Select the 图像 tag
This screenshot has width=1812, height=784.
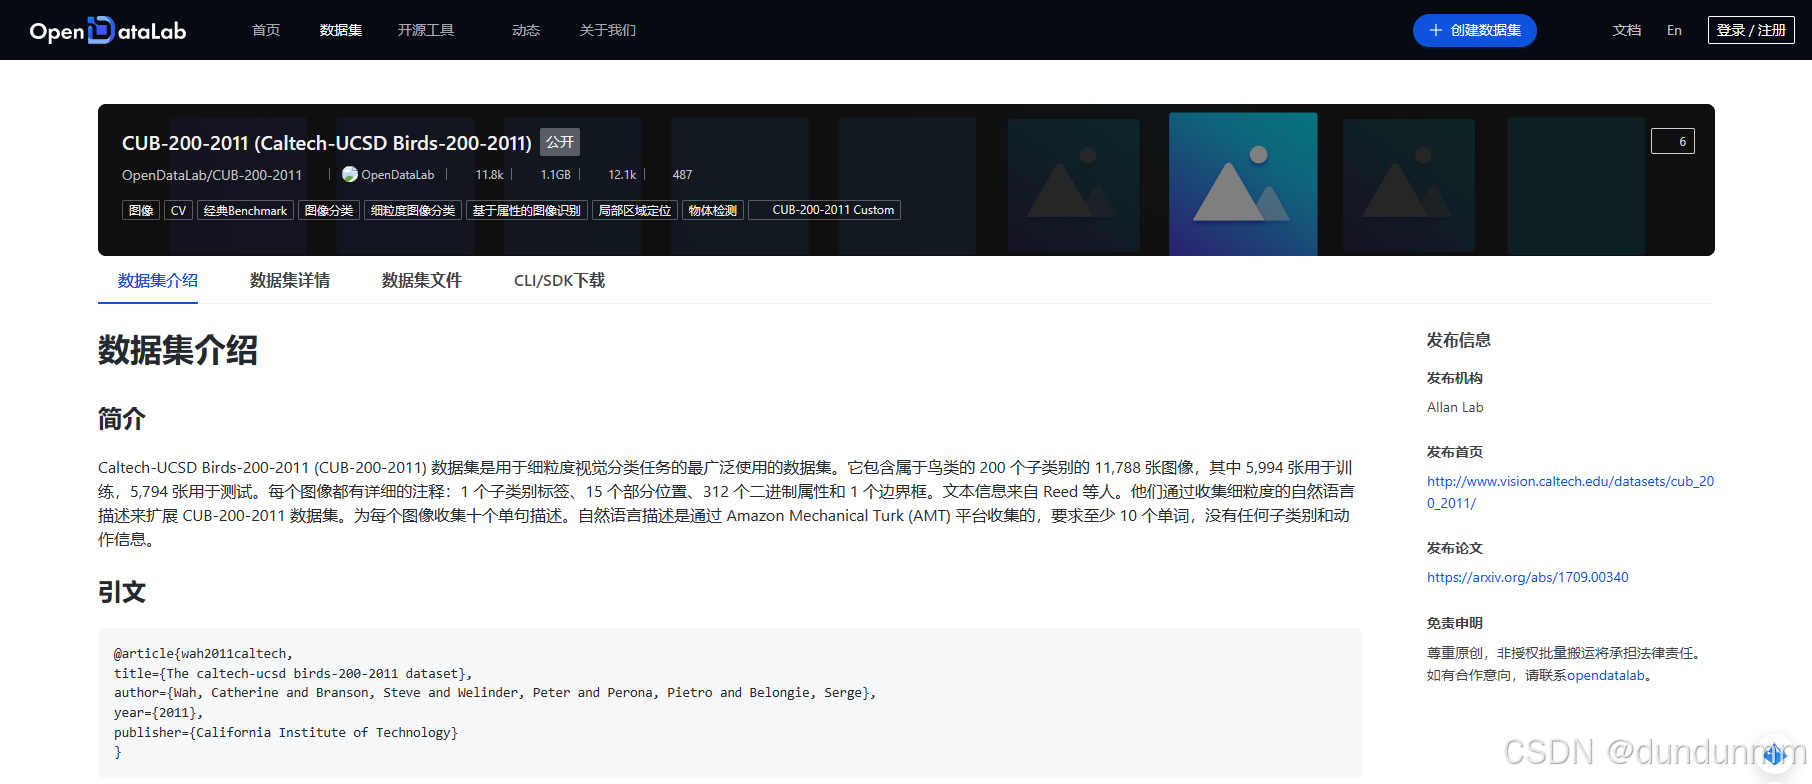[141, 210]
